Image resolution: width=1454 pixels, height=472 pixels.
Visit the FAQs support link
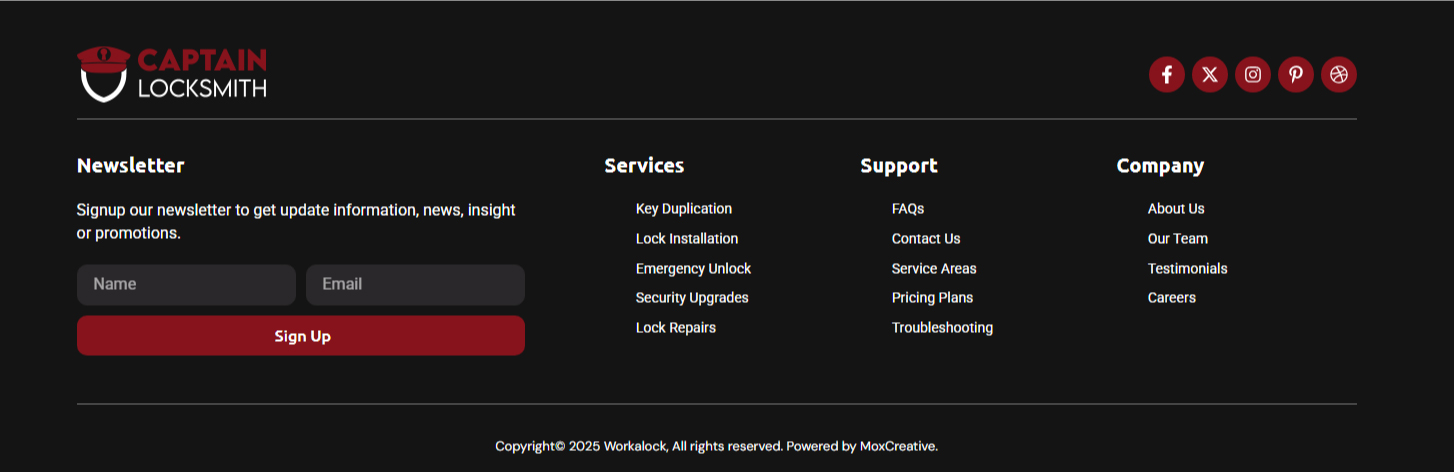[908, 209]
